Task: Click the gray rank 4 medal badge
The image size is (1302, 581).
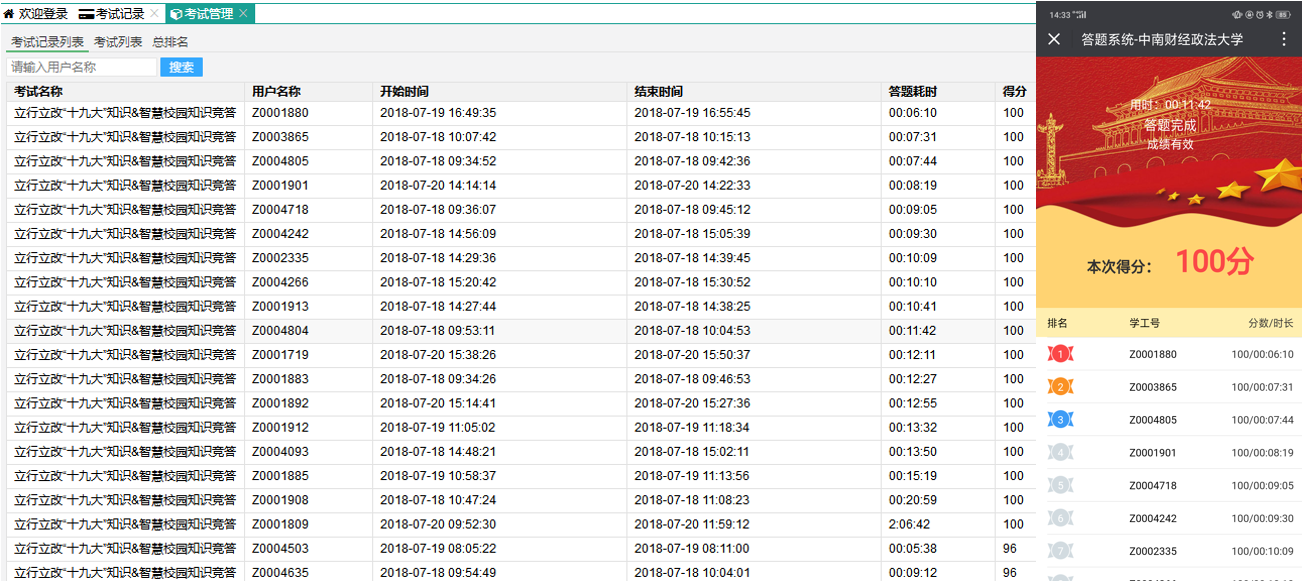Action: 1060,453
